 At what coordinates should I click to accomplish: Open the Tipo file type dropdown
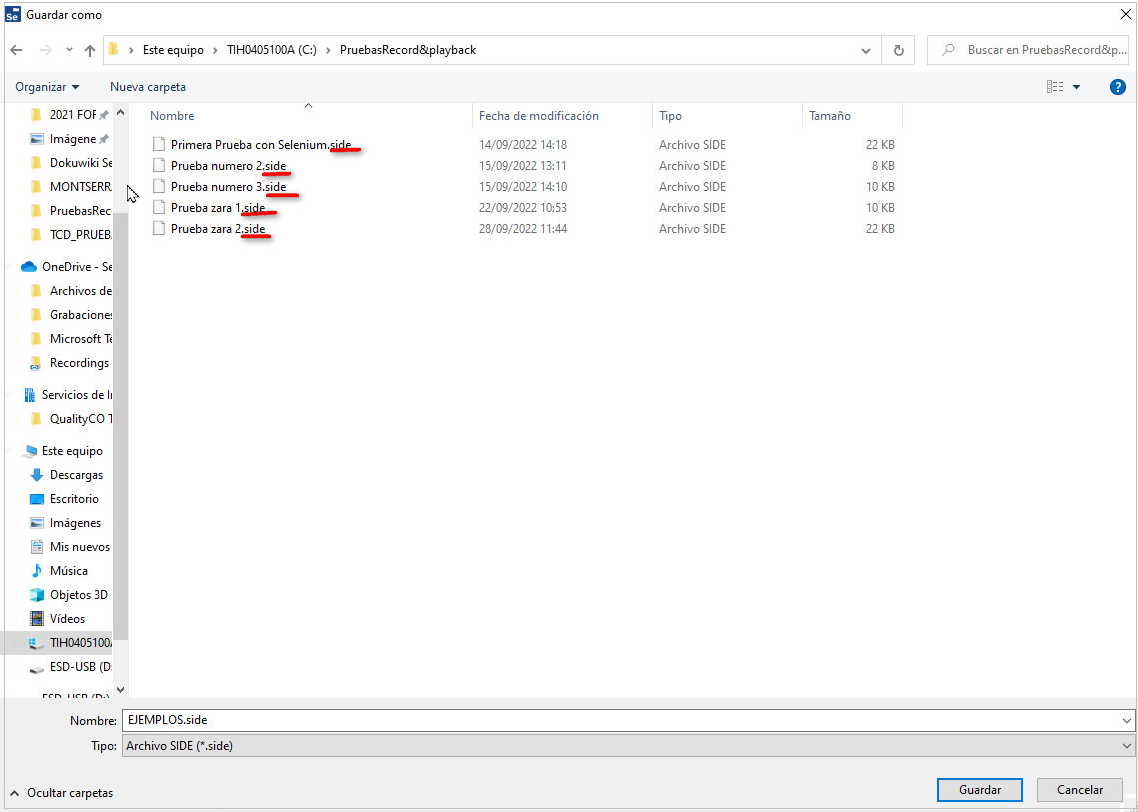pyautogui.click(x=1127, y=746)
